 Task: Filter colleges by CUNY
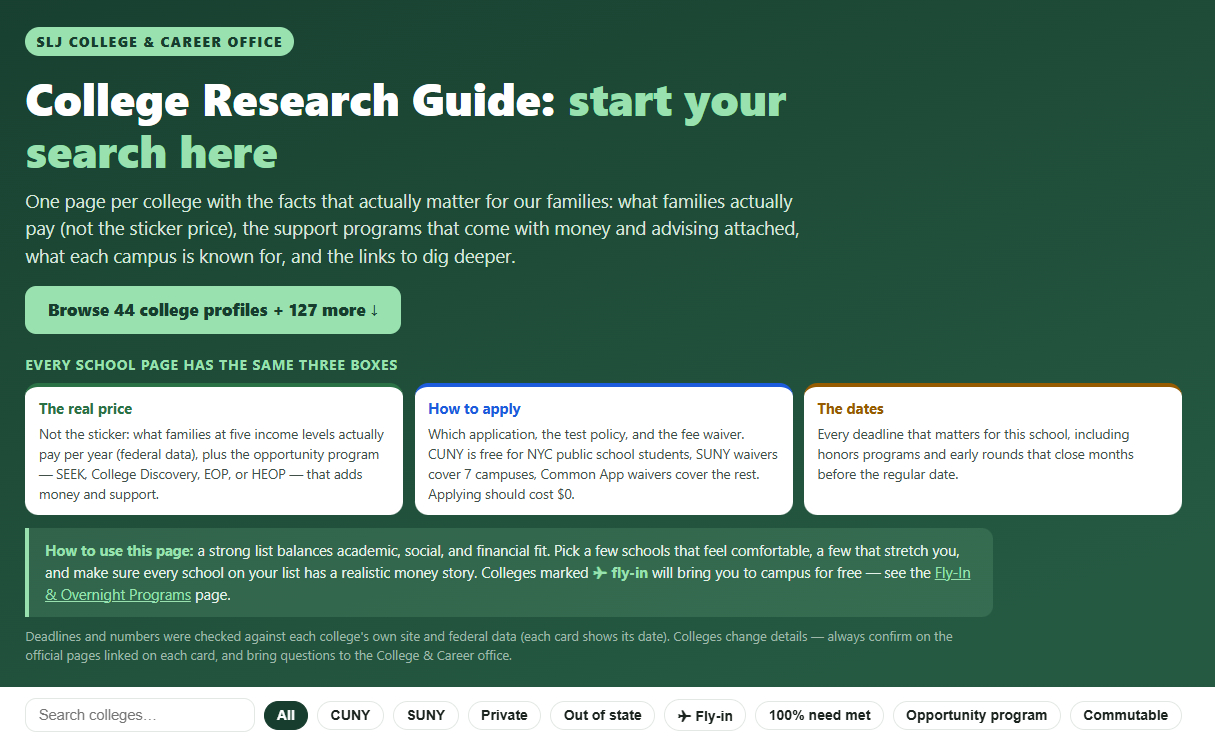[350, 715]
